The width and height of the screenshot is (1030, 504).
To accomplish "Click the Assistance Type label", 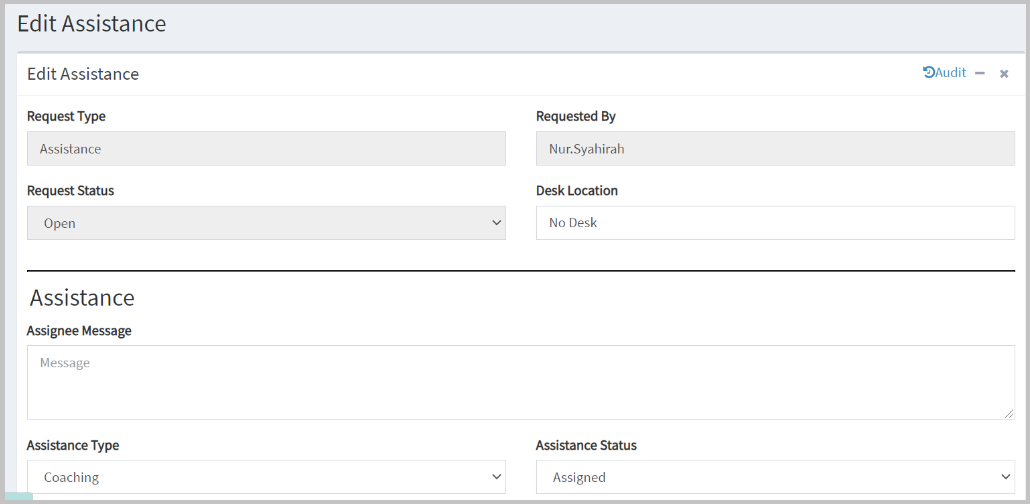I will coord(73,445).
